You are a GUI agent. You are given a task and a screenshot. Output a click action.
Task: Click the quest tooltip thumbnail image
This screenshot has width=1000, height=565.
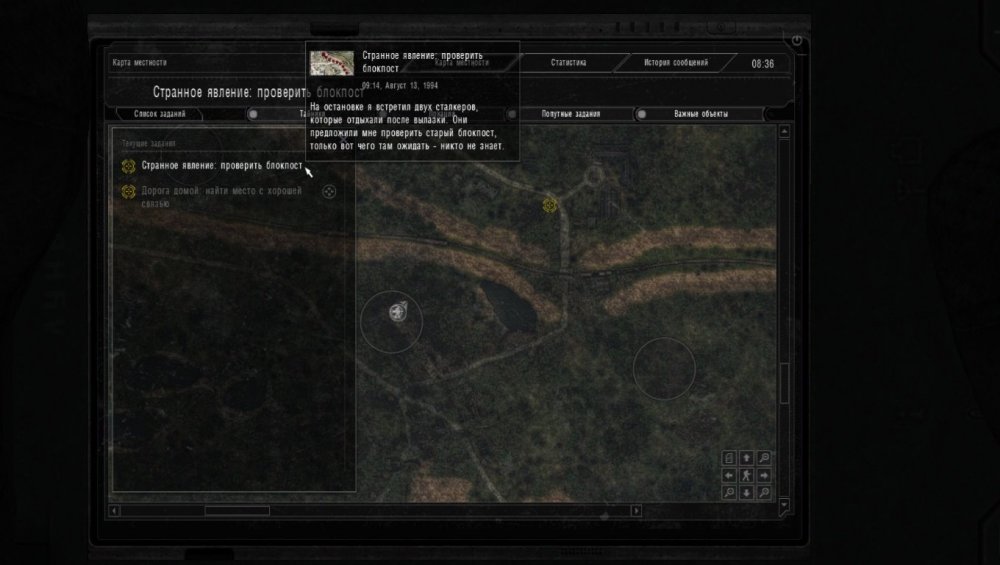(x=332, y=63)
